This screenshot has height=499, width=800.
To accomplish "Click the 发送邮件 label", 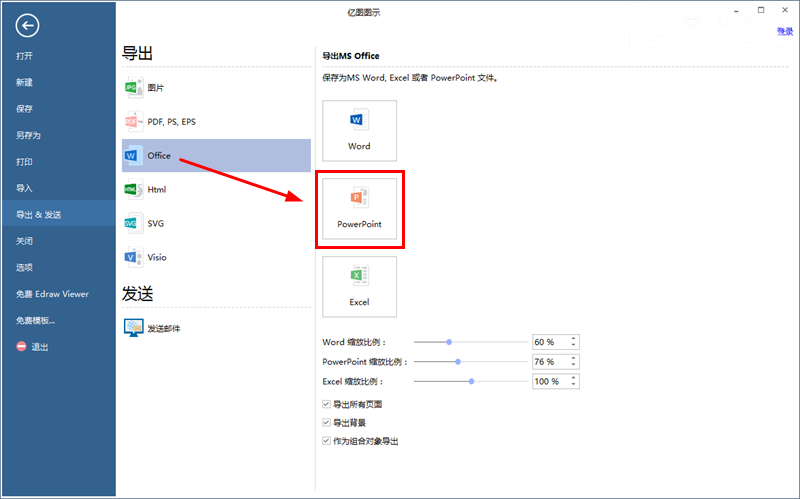I will (164, 329).
